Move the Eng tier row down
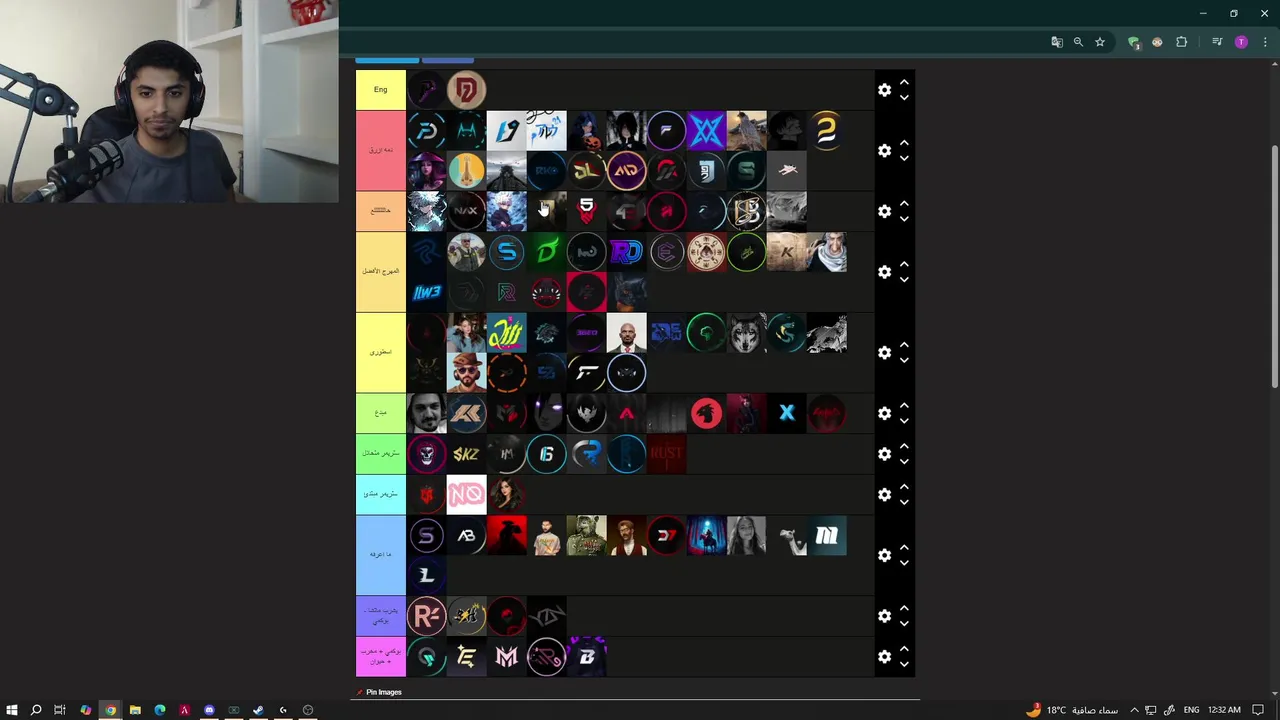1280x720 pixels. coord(904,97)
